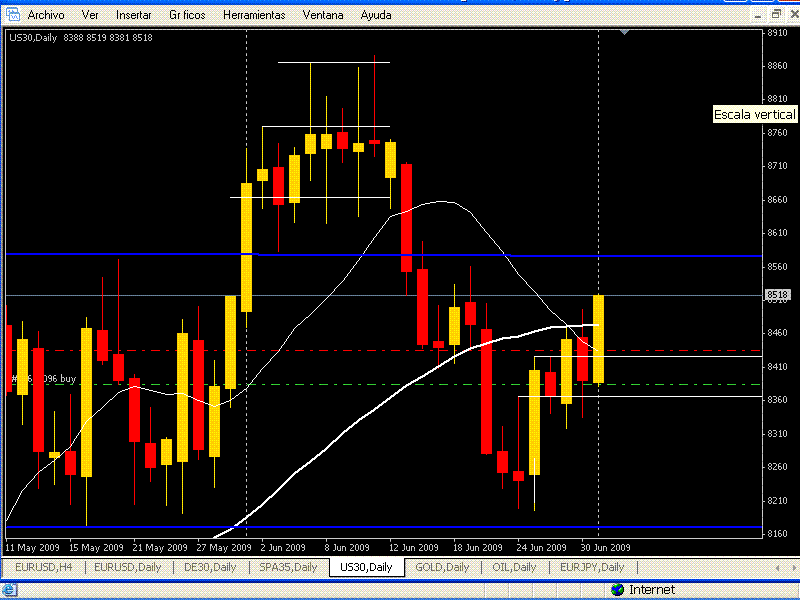Screen dimensions: 800x600
Task: Switch to the GOLD,Daily chart tab
Action: [x=442, y=567]
